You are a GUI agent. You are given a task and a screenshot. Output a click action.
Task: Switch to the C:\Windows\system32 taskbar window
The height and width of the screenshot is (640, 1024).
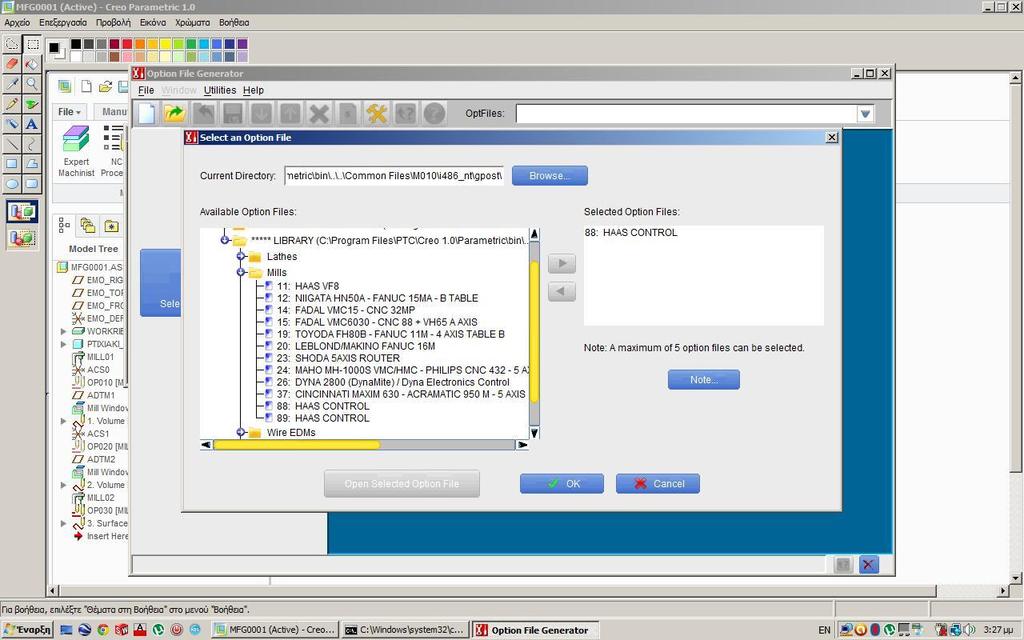(x=404, y=630)
